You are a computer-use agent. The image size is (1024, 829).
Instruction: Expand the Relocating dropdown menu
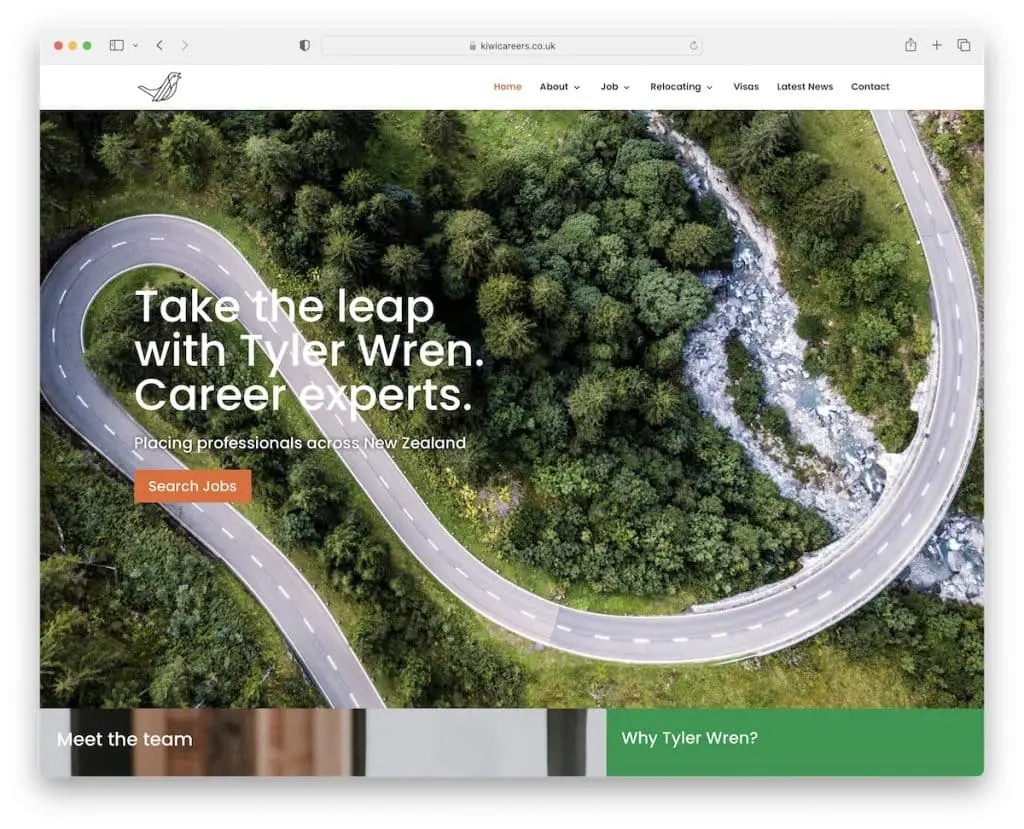click(x=681, y=87)
